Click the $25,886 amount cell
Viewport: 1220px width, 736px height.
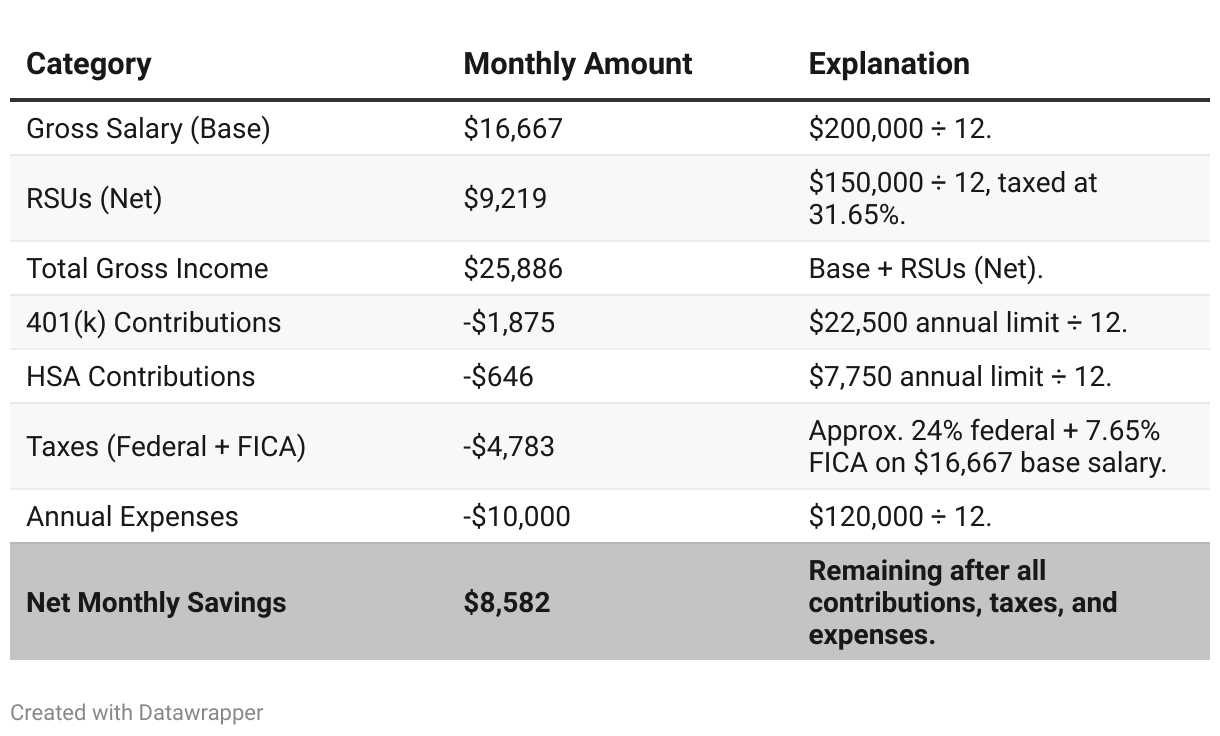pyautogui.click(x=513, y=269)
